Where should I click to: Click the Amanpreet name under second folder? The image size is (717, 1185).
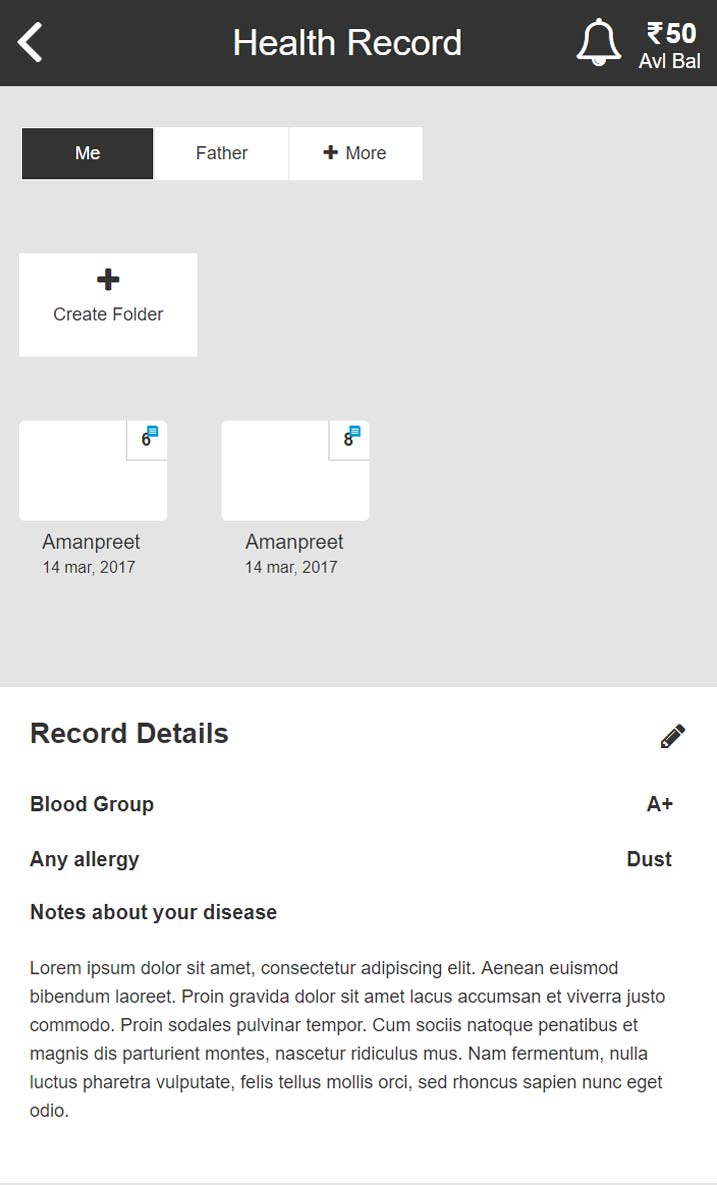click(294, 542)
